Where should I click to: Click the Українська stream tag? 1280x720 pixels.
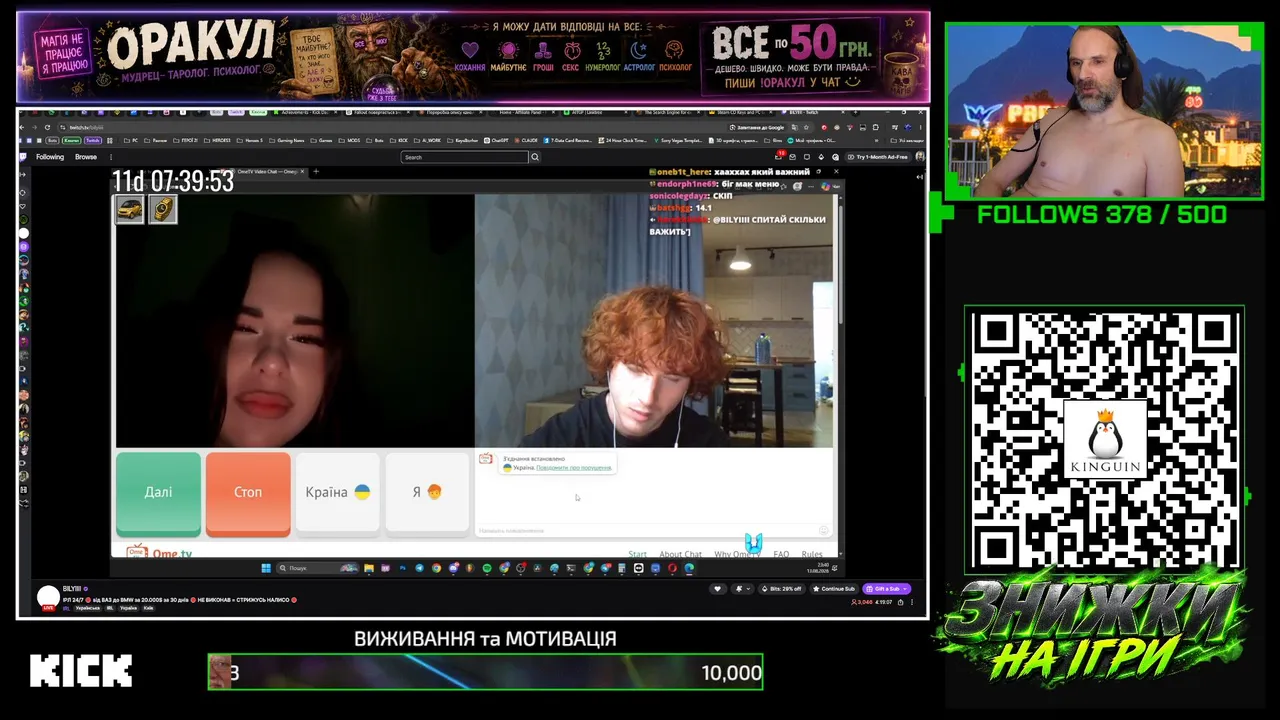pos(86,608)
